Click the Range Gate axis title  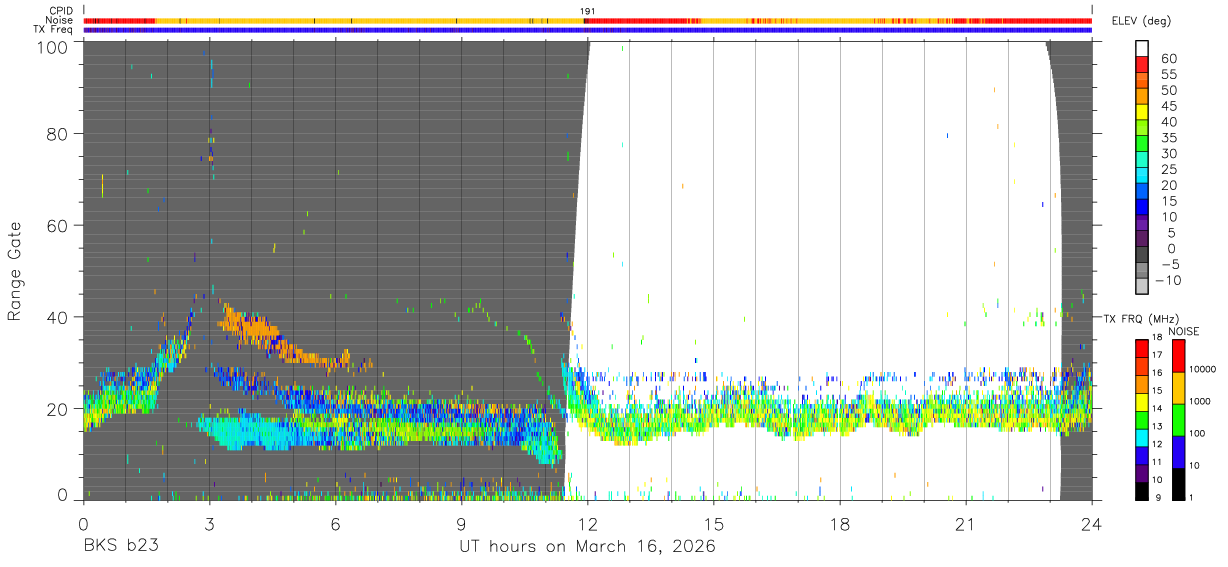15,271
